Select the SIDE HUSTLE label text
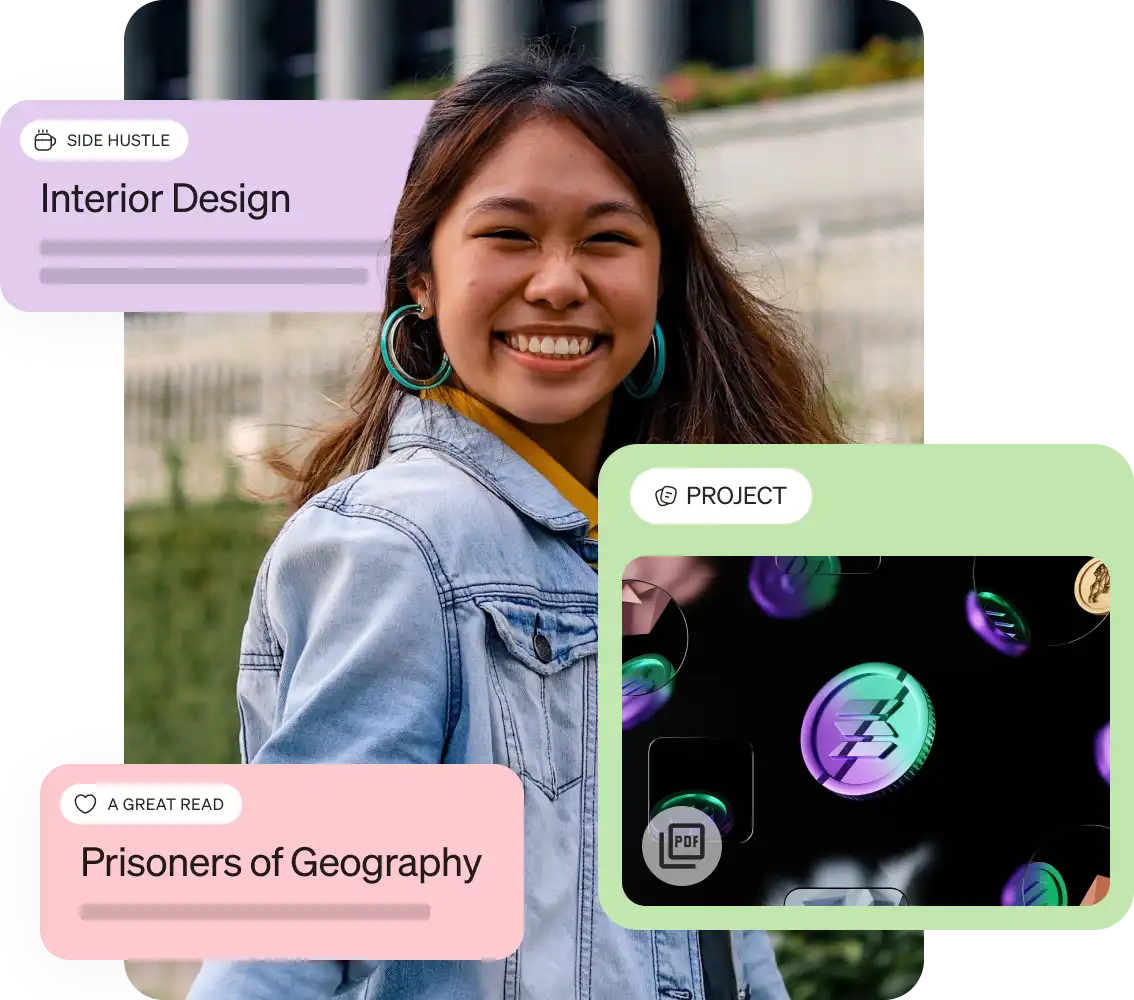The image size is (1134, 1000). tap(119, 140)
